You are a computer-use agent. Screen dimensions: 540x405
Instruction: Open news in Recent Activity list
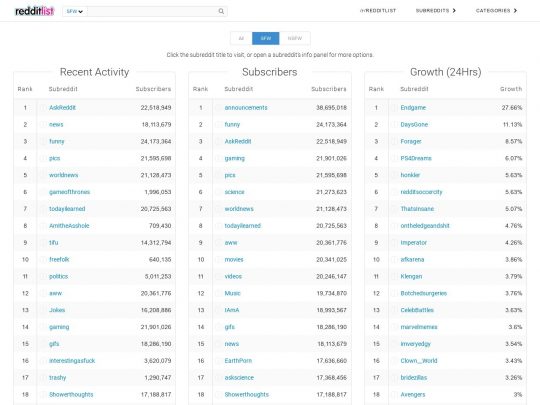pyautogui.click(x=56, y=125)
